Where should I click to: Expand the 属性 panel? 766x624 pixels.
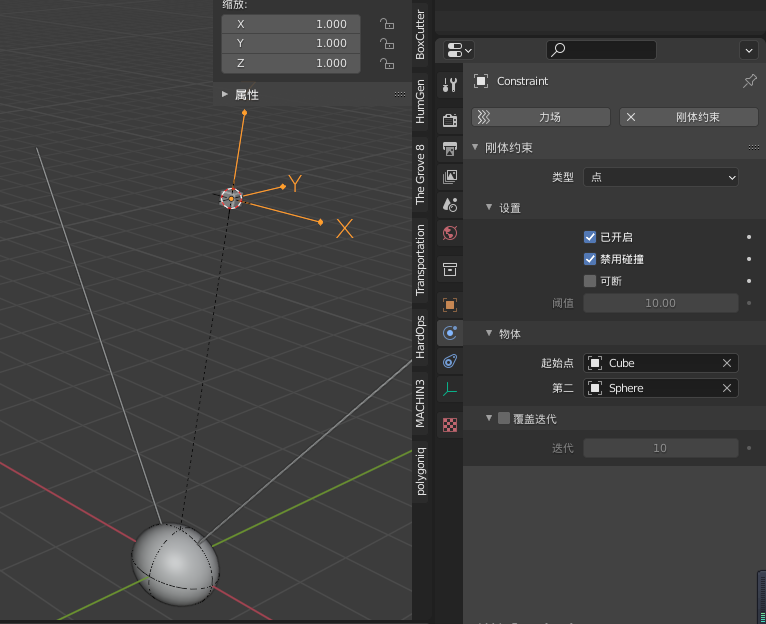(x=225, y=94)
